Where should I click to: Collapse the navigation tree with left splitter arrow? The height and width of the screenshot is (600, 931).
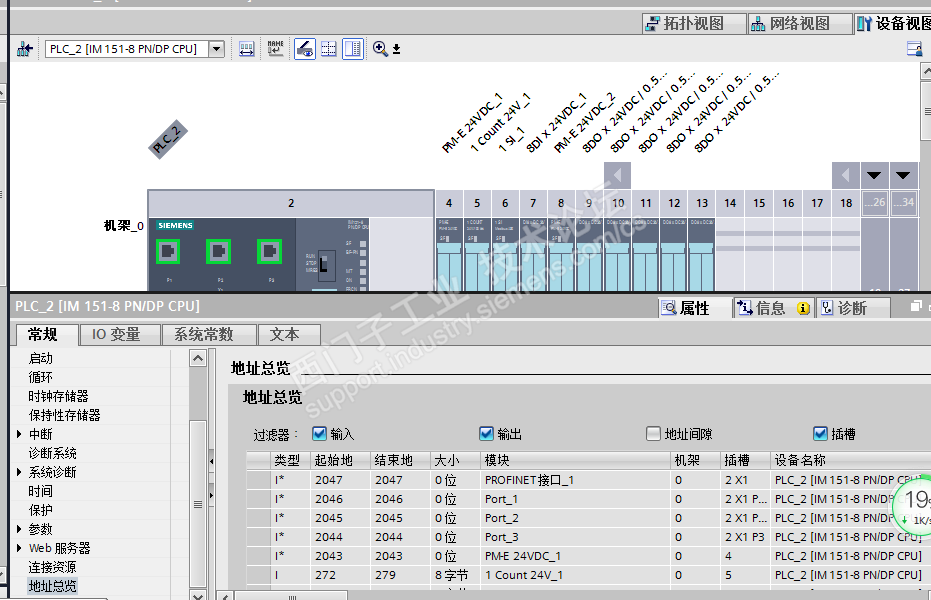pos(211,461)
